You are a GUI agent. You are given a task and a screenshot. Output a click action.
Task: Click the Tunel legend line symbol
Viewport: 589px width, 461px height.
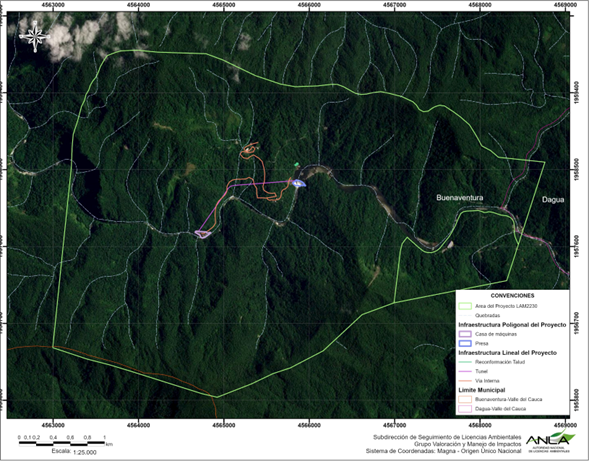click(465, 372)
